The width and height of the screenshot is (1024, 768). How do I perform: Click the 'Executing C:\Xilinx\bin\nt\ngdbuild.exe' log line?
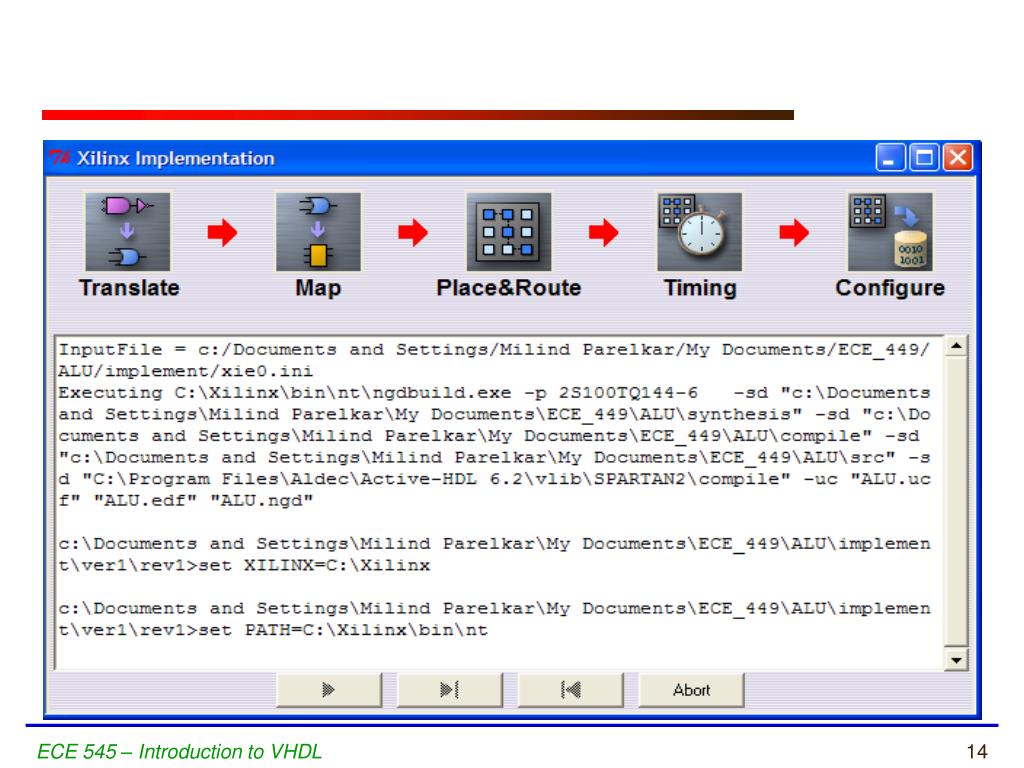(494, 393)
